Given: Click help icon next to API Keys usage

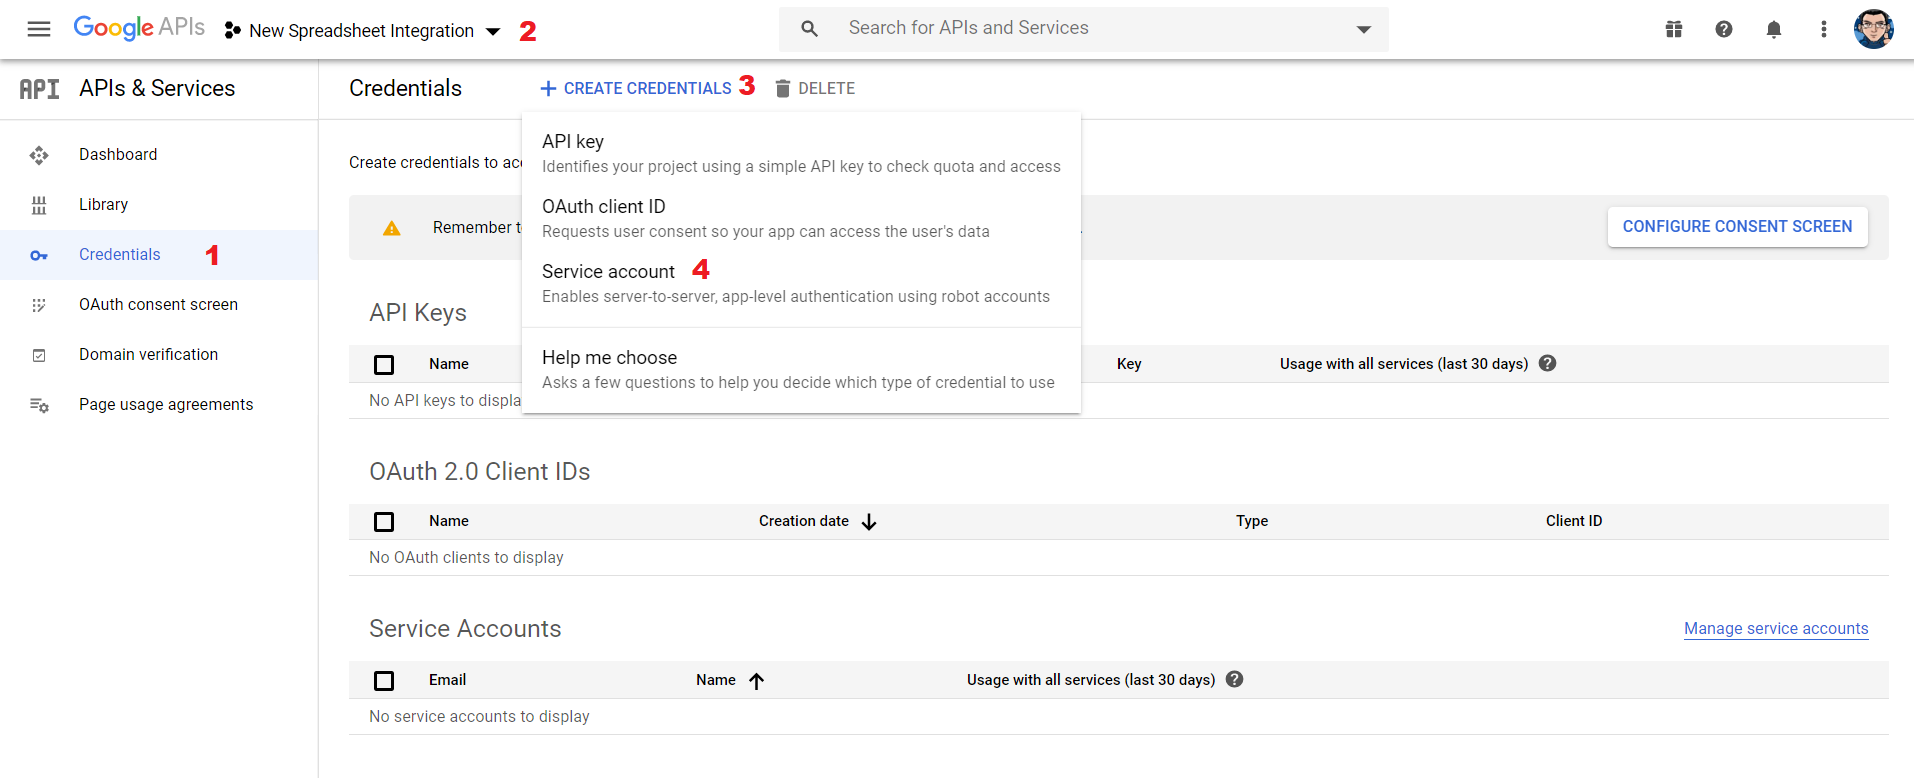Looking at the screenshot, I should [1548, 363].
